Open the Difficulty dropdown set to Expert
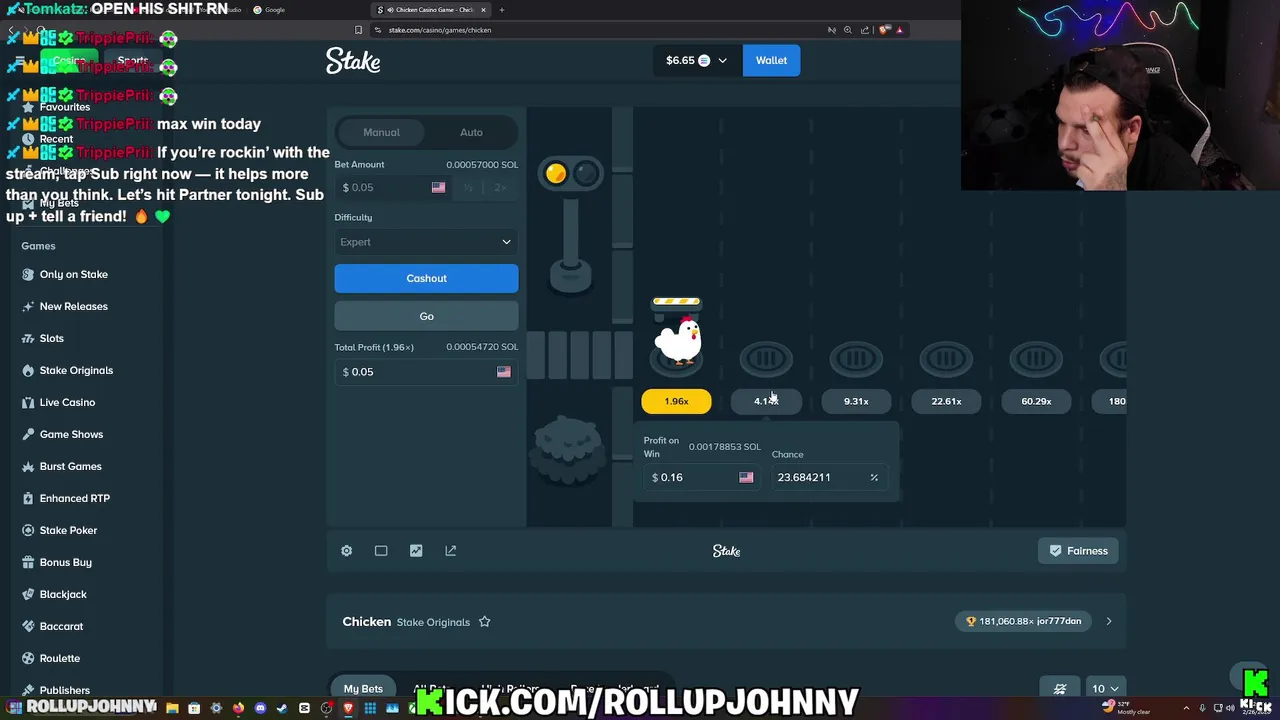1280x720 pixels. pos(426,242)
